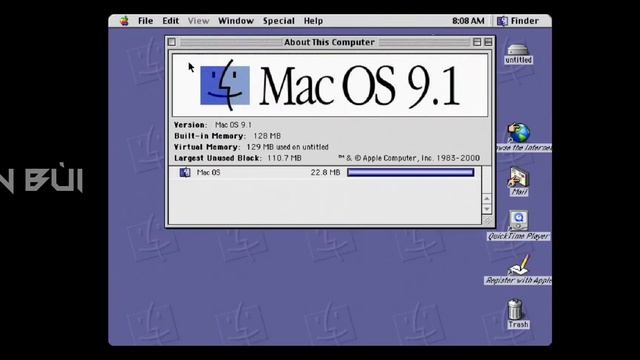Open the Apple menu
The width and height of the screenshot is (640, 360).
(x=124, y=21)
